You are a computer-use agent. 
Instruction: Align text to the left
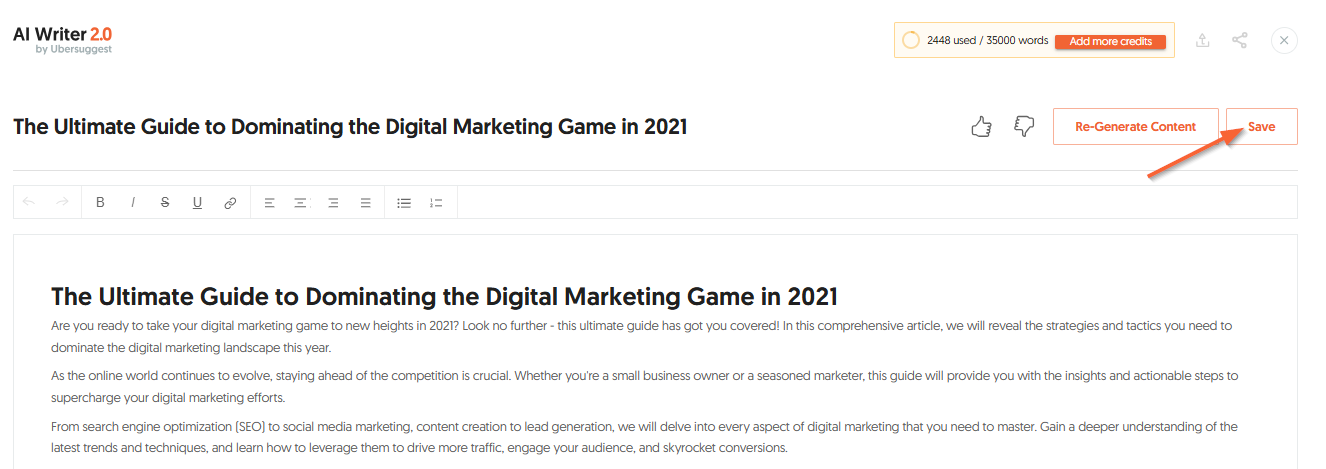(269, 202)
